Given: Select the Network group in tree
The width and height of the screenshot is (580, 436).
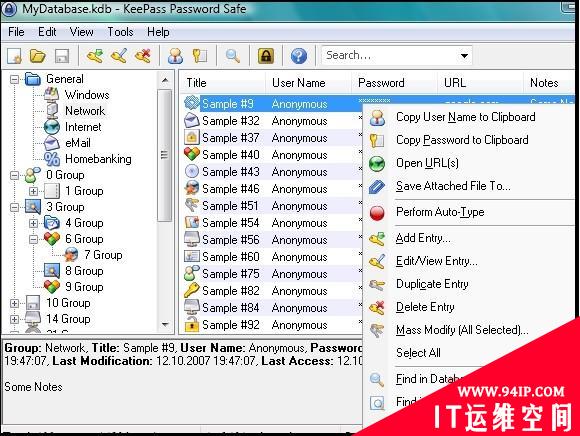Looking at the screenshot, I should click(85, 111).
